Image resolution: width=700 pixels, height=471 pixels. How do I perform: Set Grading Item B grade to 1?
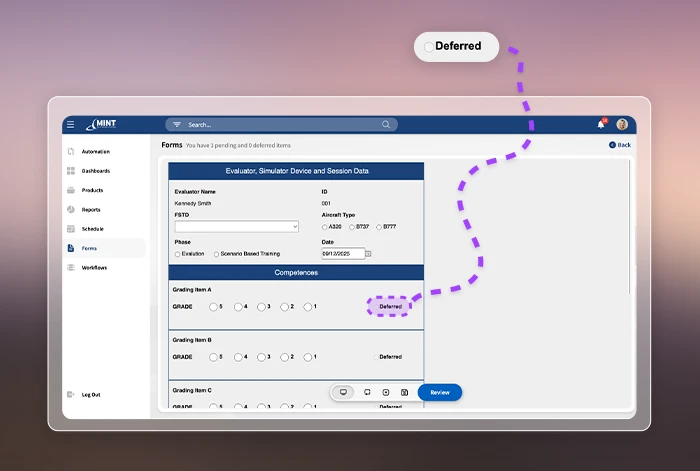tap(308, 357)
